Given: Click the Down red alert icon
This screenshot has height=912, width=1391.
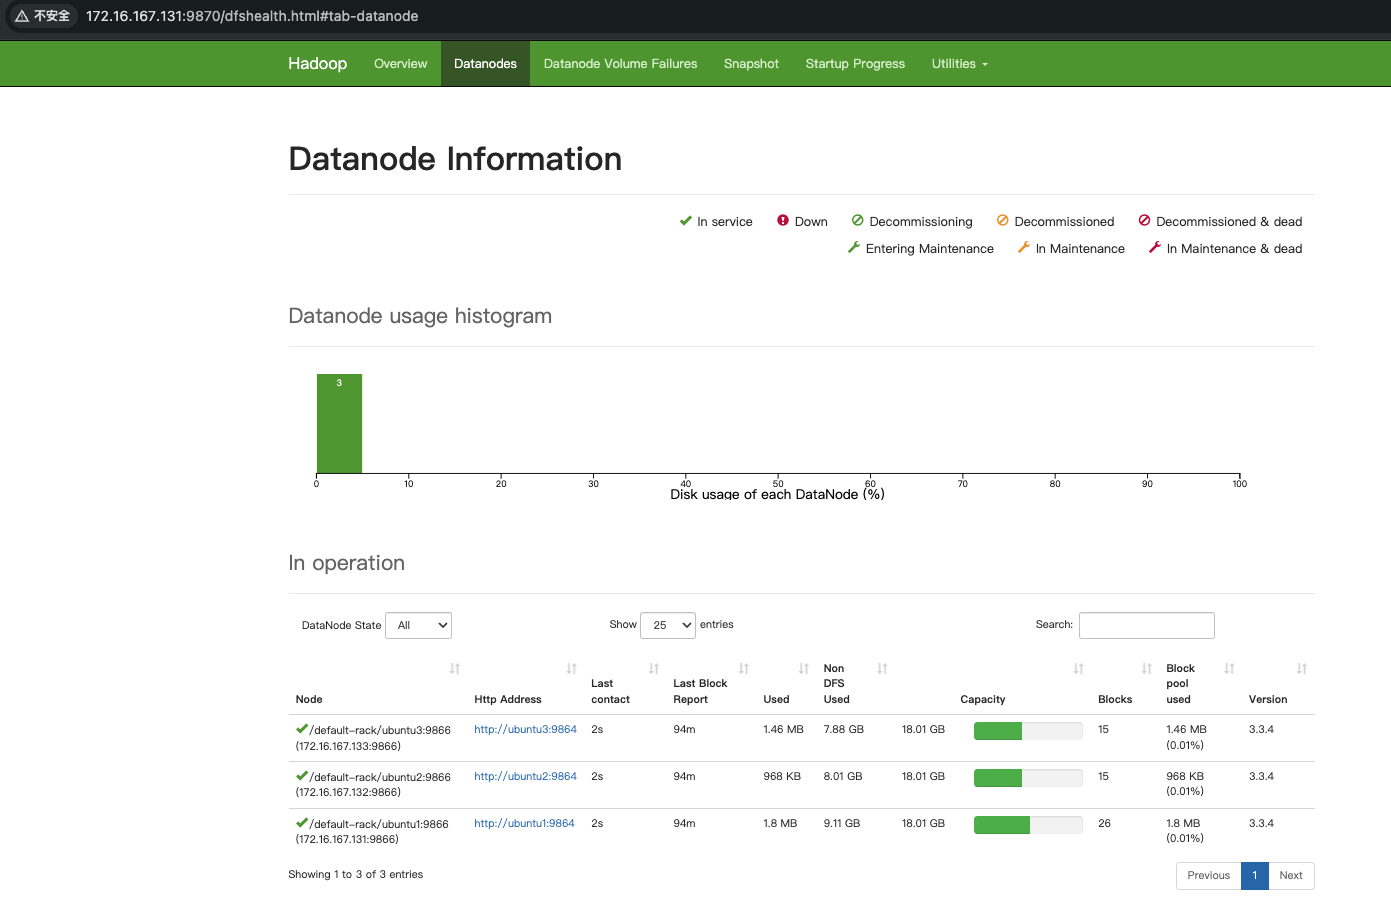Looking at the screenshot, I should click(783, 220).
